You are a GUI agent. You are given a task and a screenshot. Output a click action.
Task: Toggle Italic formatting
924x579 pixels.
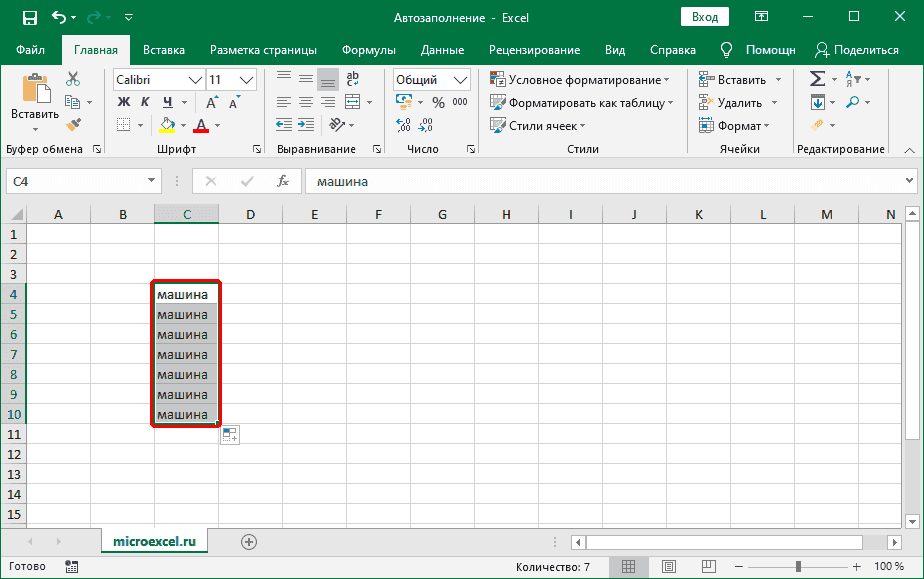click(146, 102)
